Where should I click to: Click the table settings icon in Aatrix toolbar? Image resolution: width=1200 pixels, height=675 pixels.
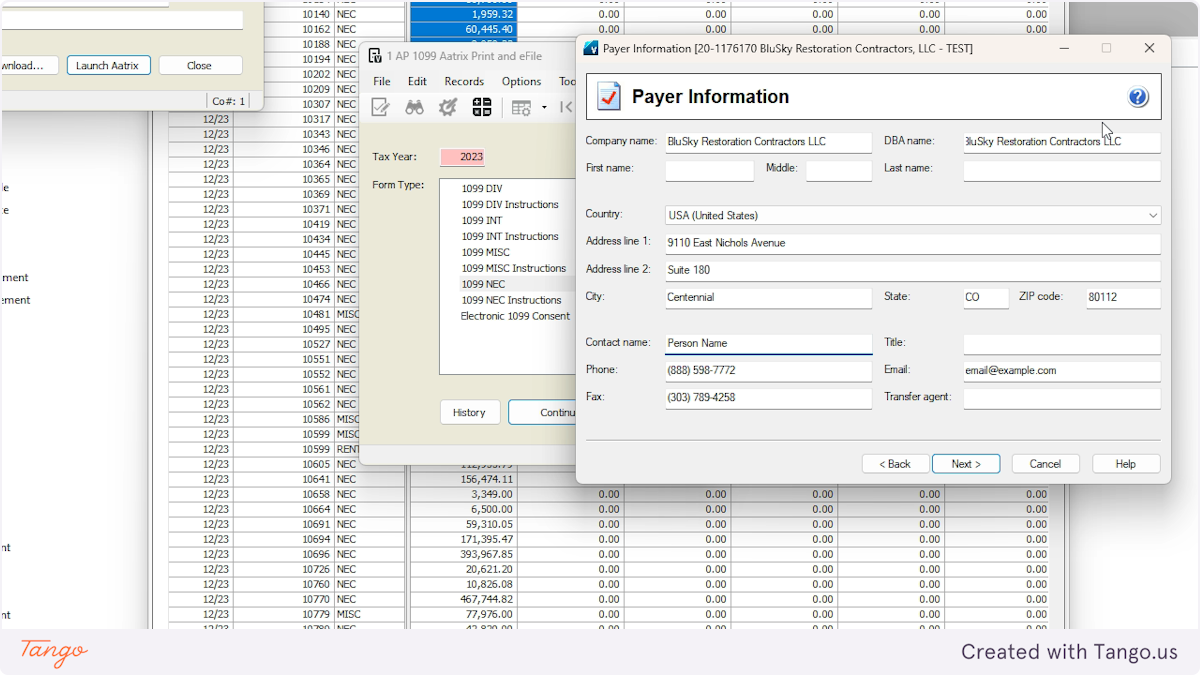(521, 107)
